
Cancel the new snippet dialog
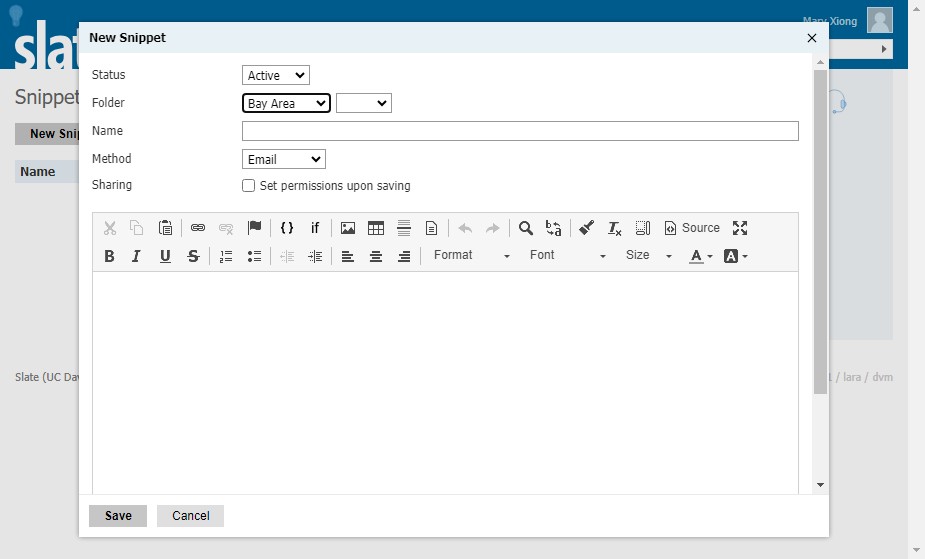(191, 516)
